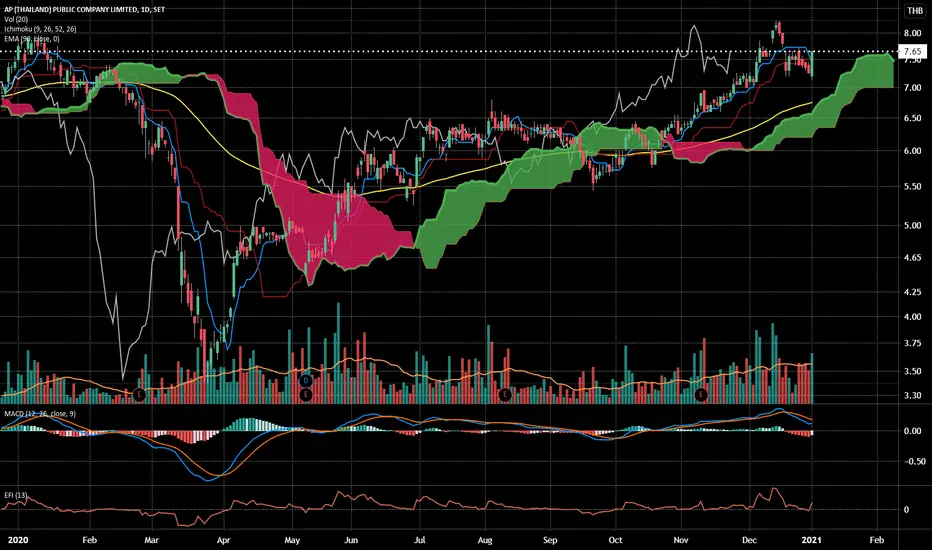932x550 pixels.
Task: Open the earnings marker E below the D marker
Action: 306,394
